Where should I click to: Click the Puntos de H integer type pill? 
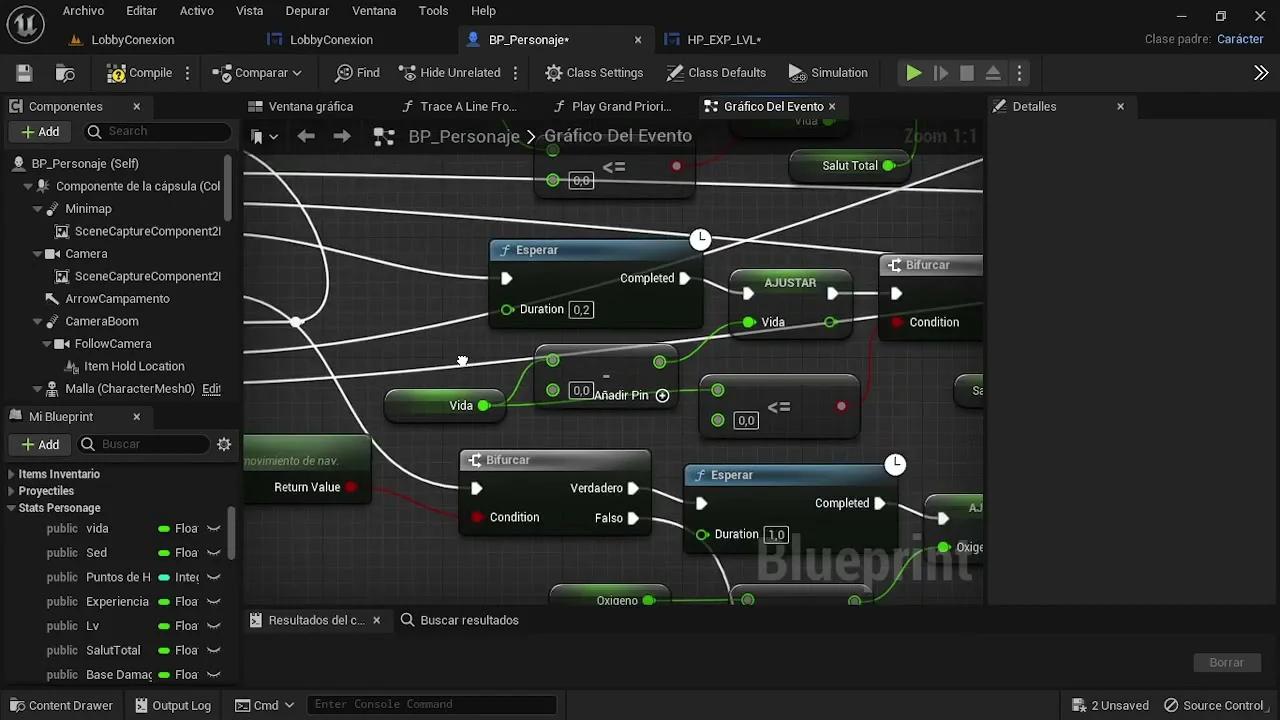point(164,577)
